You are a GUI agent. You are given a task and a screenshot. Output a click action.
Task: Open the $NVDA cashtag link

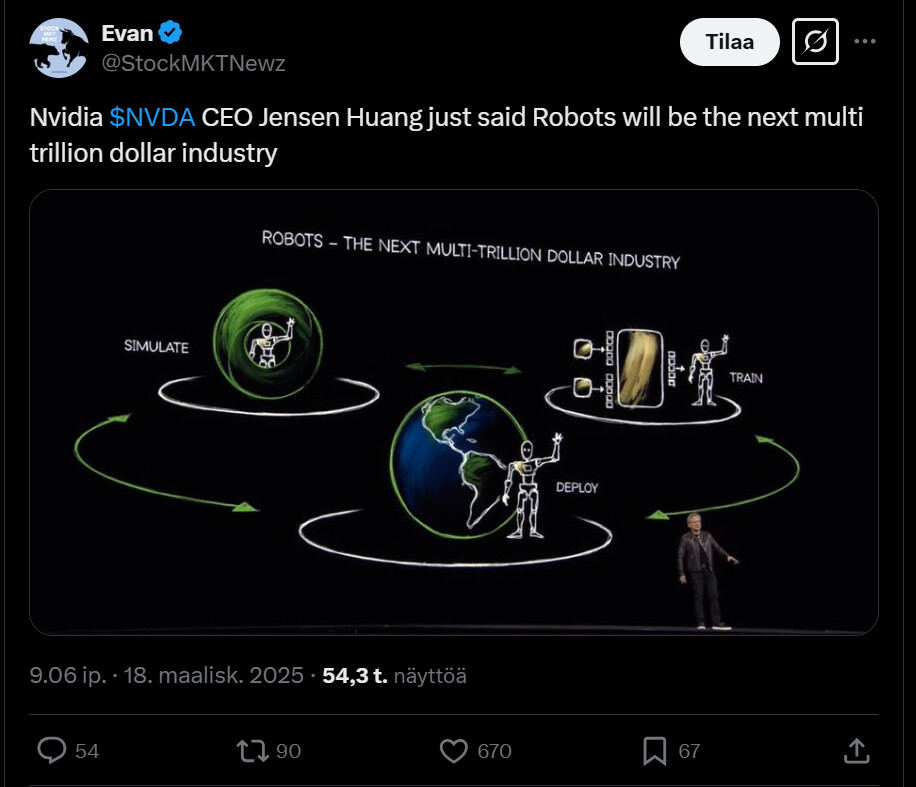(152, 117)
